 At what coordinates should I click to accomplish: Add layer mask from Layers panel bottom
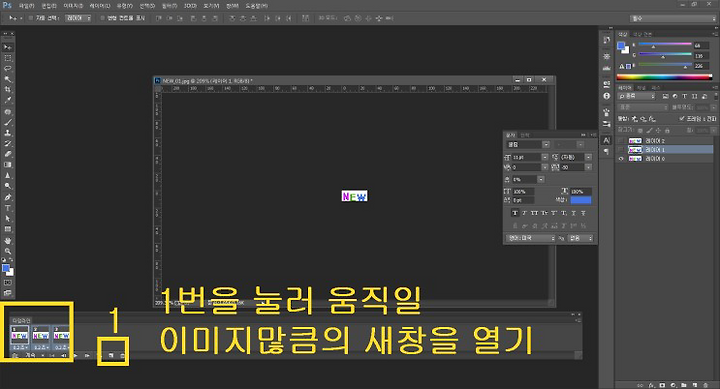pyautogui.click(x=662, y=385)
